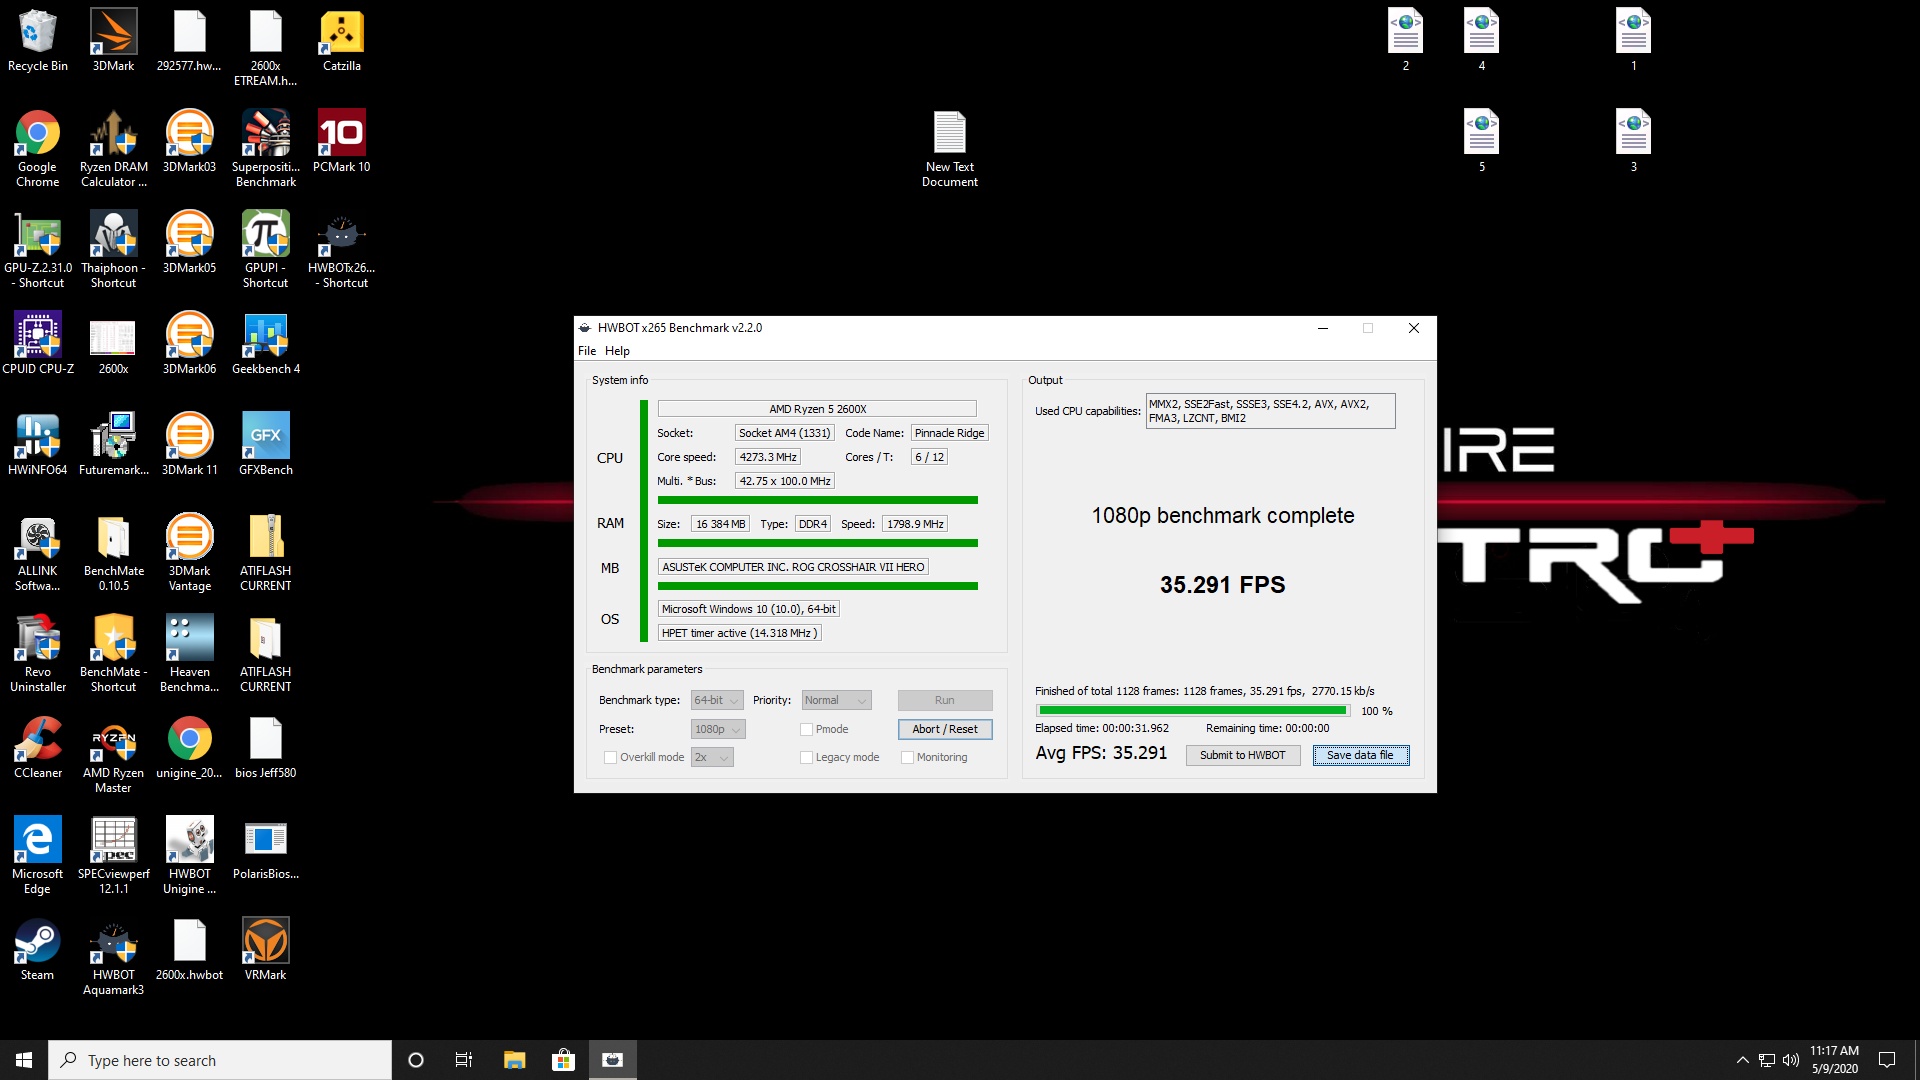Open SPECviewperf 12.1.1 desktop icon
Screen dimensions: 1920x1080
point(113,856)
